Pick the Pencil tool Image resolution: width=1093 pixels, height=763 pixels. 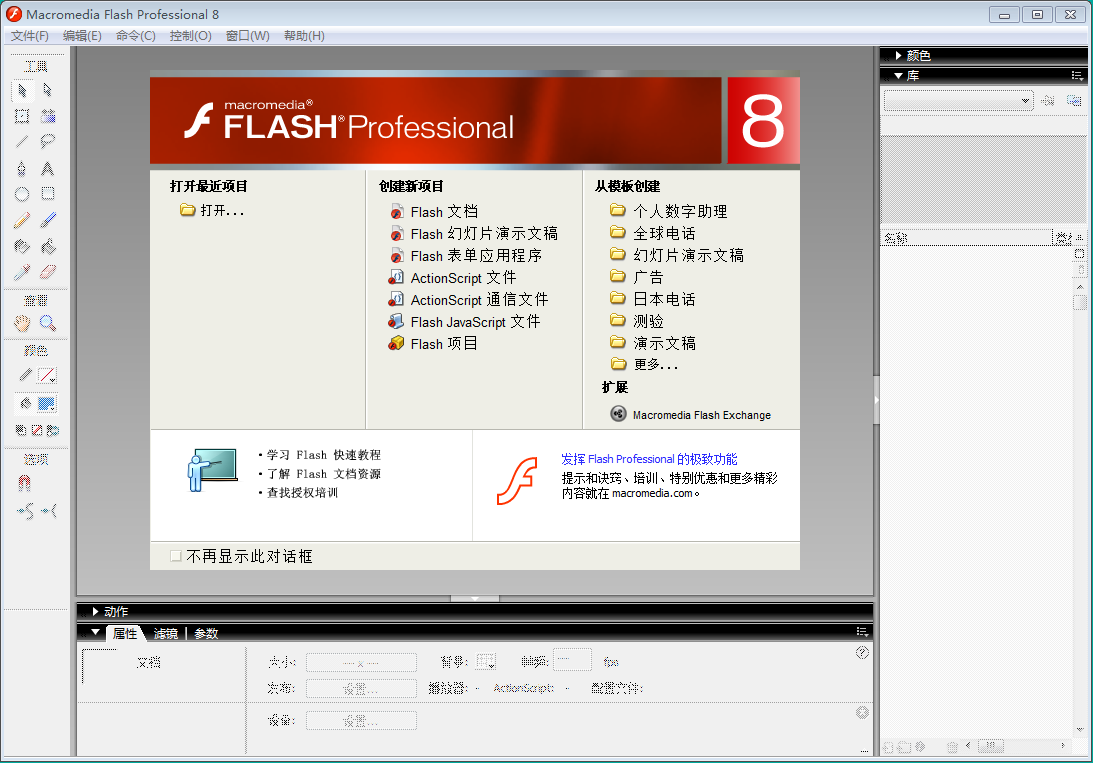point(22,220)
